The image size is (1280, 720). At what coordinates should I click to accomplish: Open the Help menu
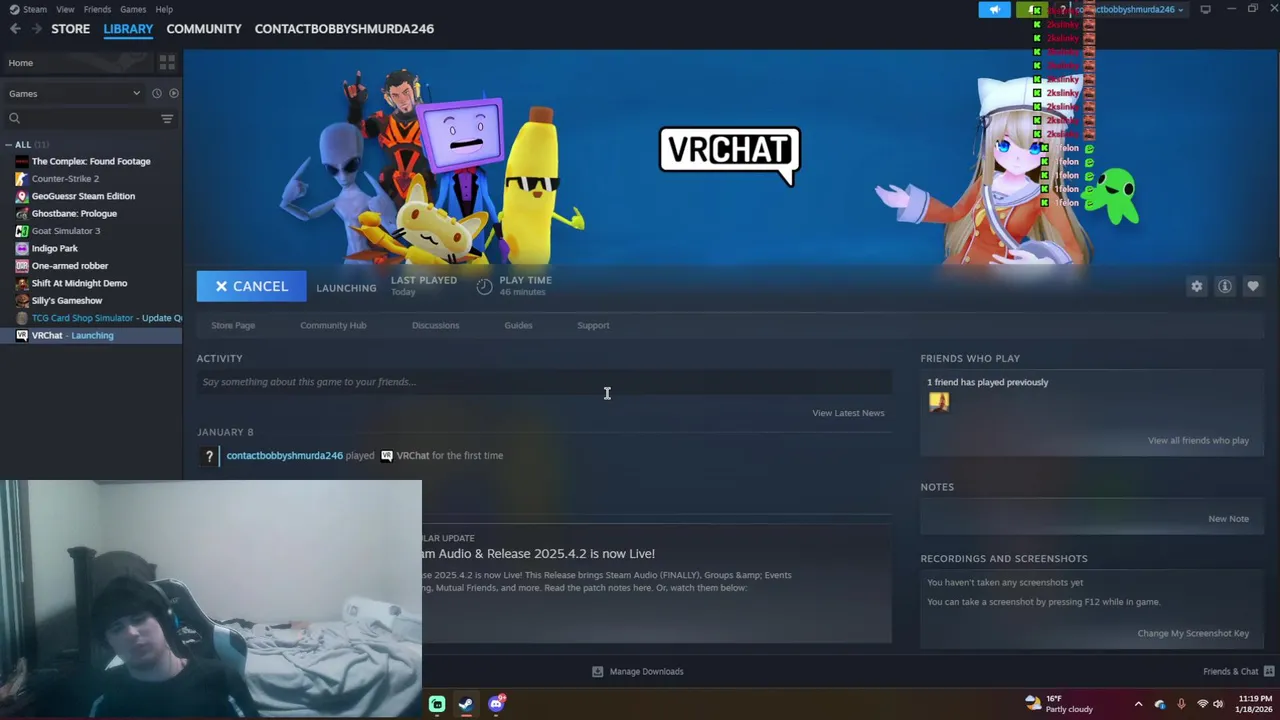[x=164, y=9]
